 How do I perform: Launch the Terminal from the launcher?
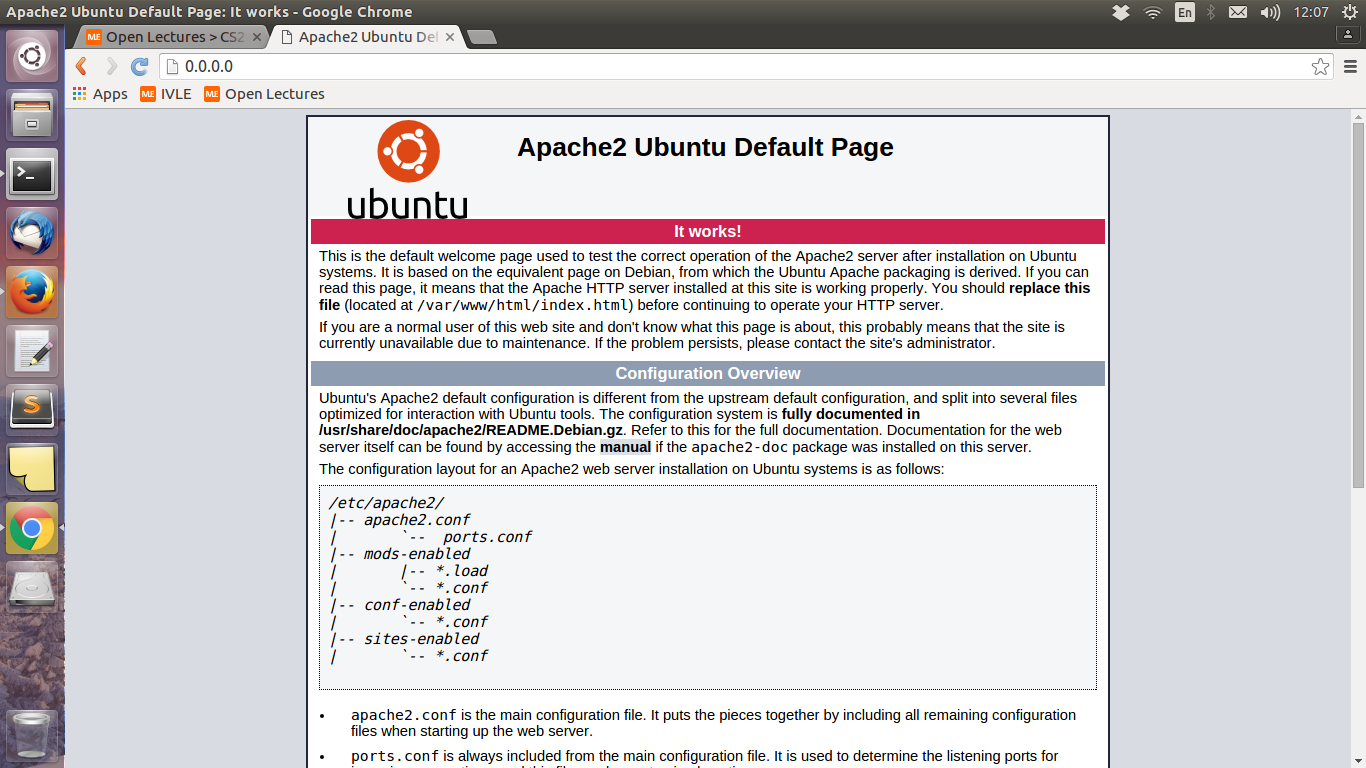32,175
